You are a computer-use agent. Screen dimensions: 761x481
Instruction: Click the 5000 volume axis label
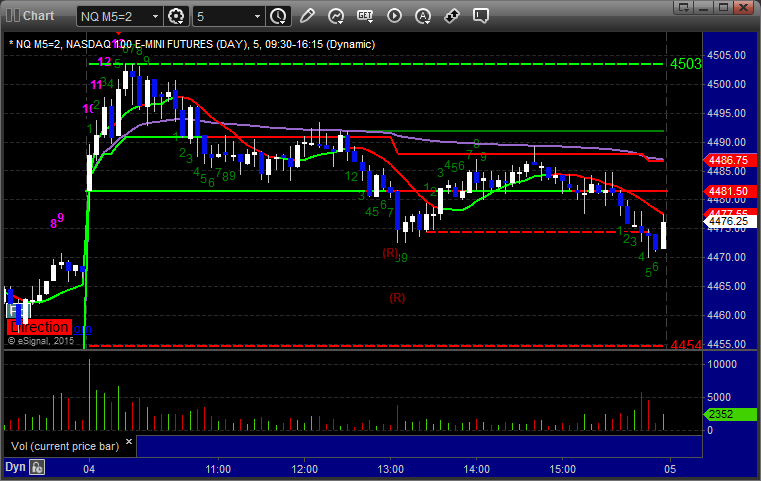pos(719,398)
